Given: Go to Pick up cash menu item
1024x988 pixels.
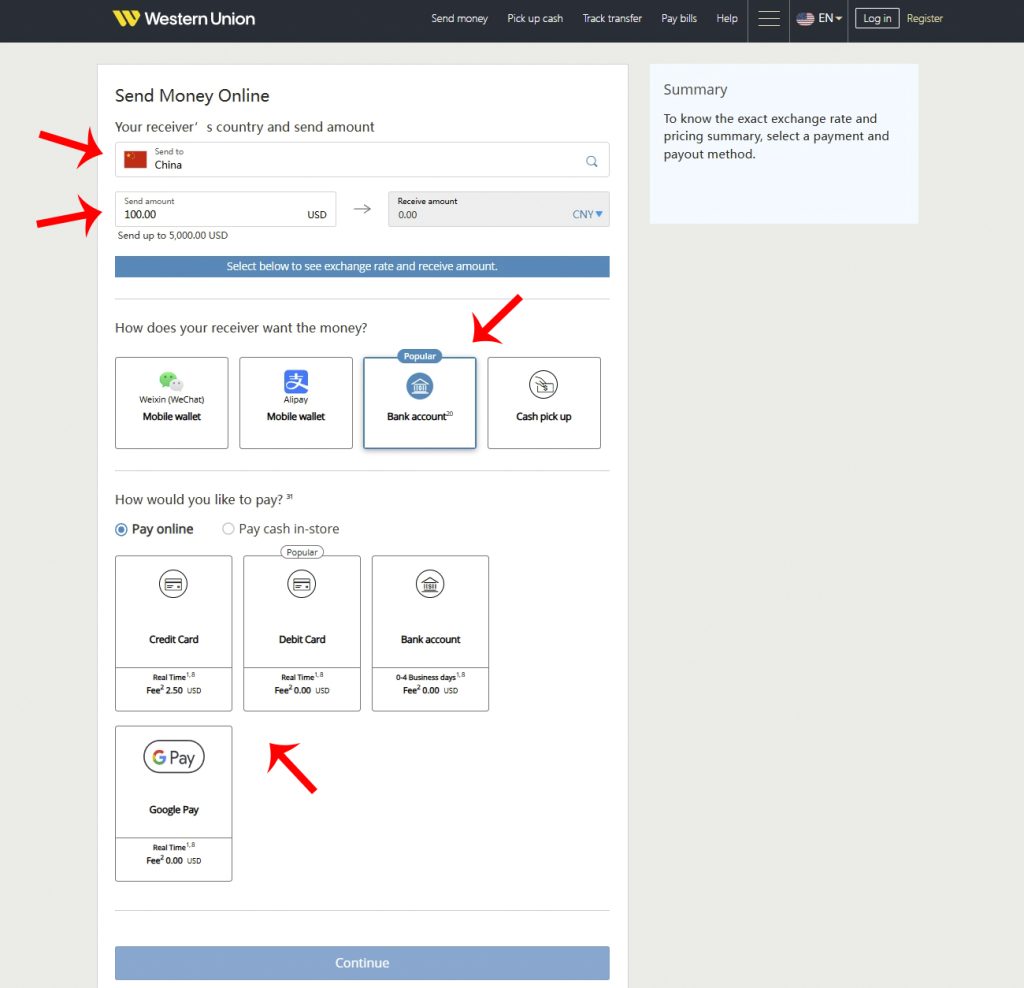Looking at the screenshot, I should pos(535,18).
